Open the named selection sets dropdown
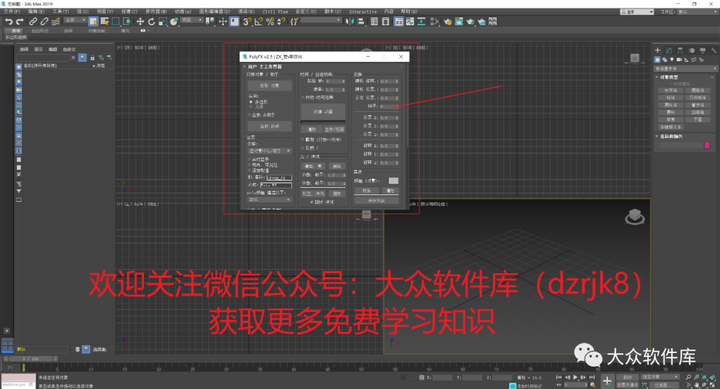Image resolution: width=720 pixels, height=389 pixels. (x=321, y=20)
